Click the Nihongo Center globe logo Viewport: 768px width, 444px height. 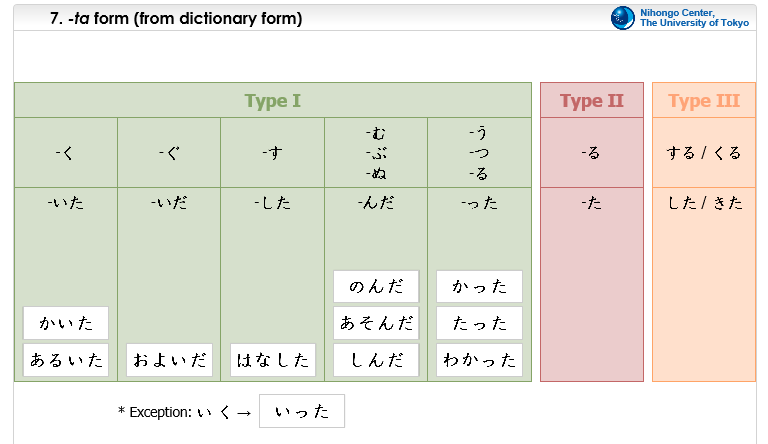click(x=623, y=18)
